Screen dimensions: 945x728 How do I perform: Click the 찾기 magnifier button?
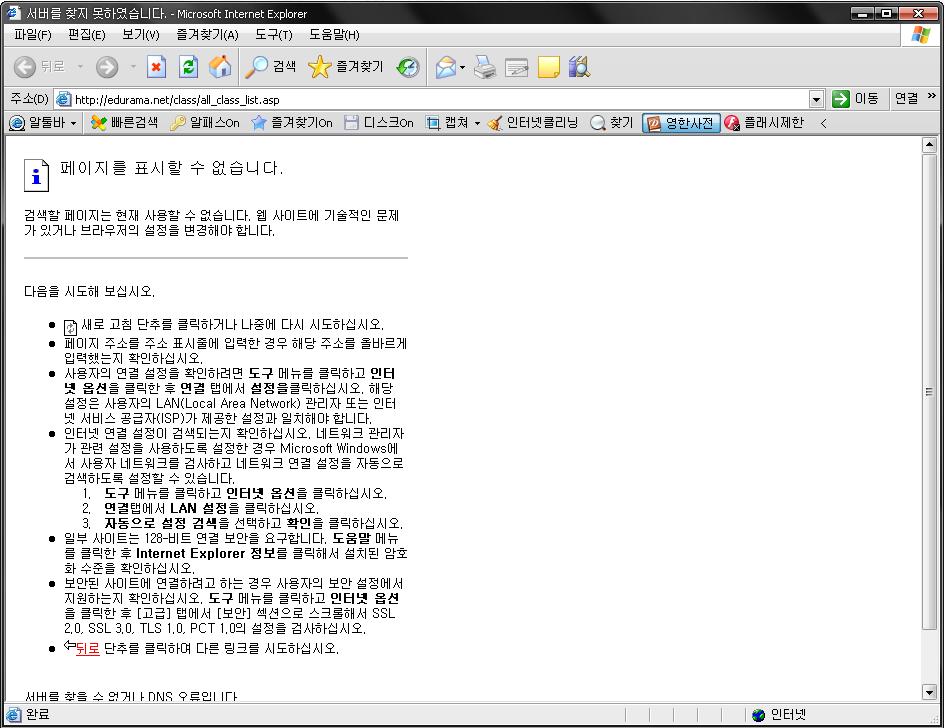point(612,123)
